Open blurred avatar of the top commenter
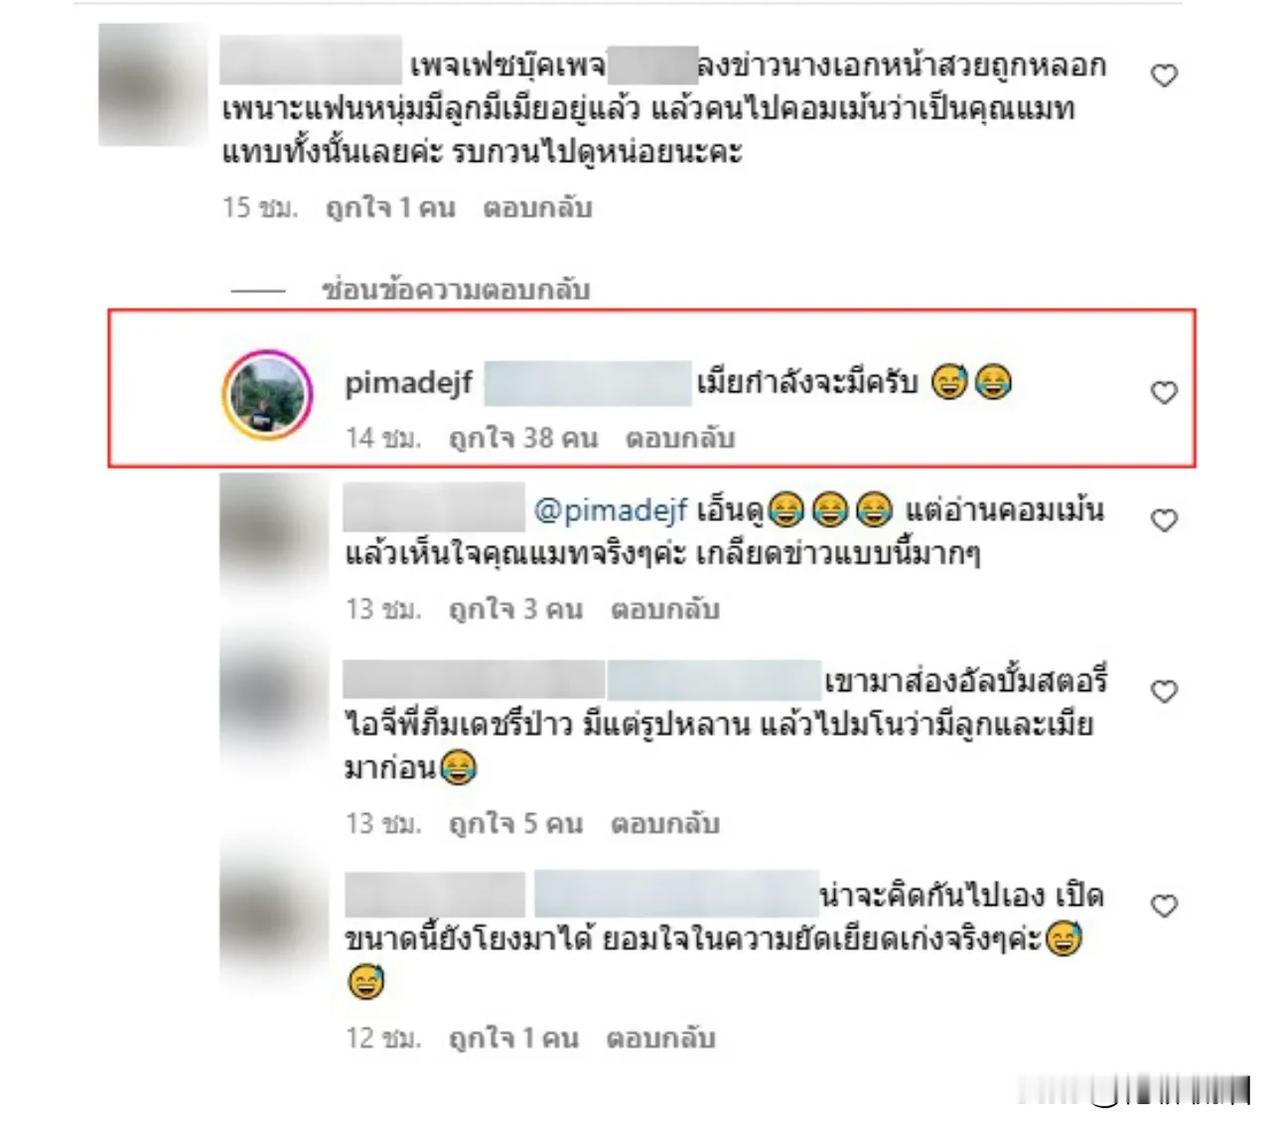1280x1134 pixels. click(152, 86)
